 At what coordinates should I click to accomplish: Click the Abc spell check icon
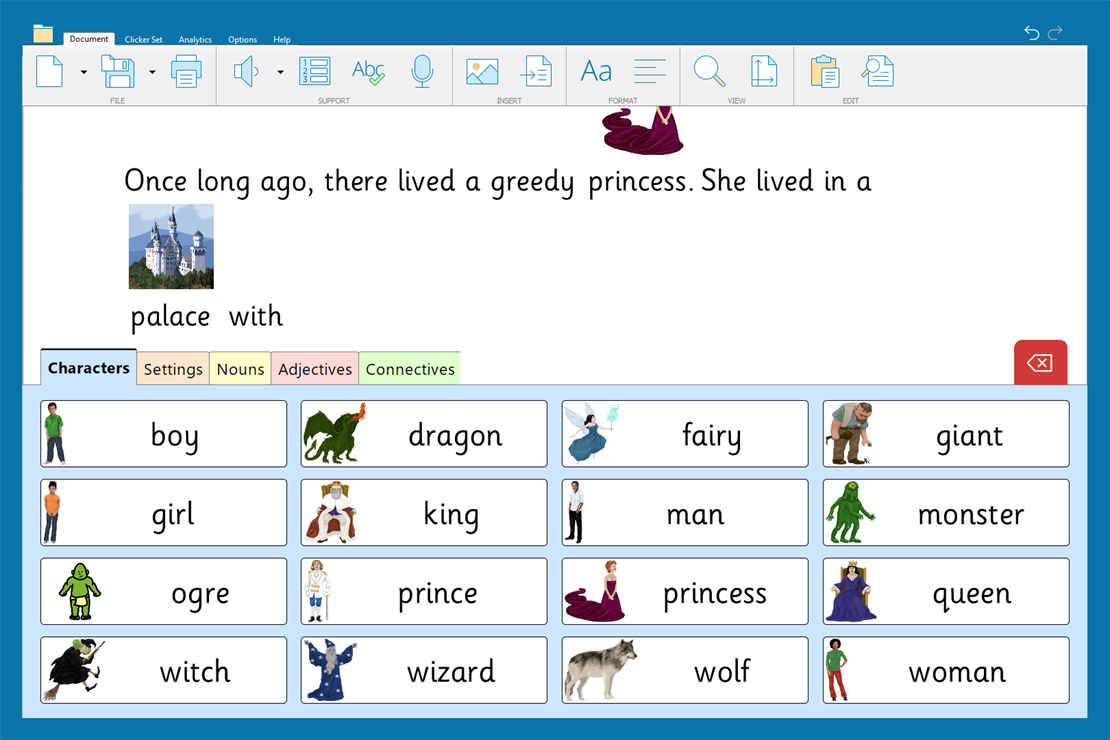(x=368, y=72)
